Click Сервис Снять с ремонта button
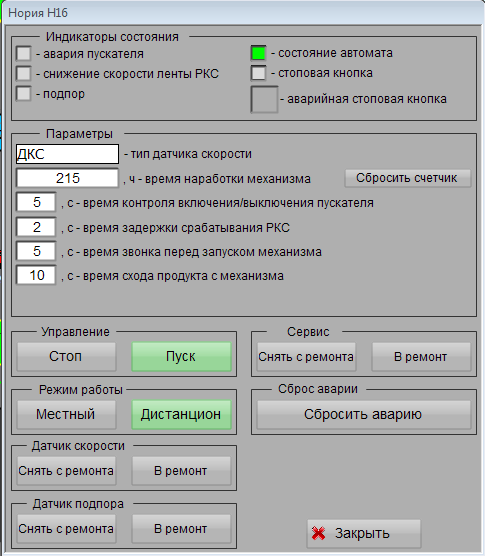The width and height of the screenshot is (485, 556). pos(306,357)
